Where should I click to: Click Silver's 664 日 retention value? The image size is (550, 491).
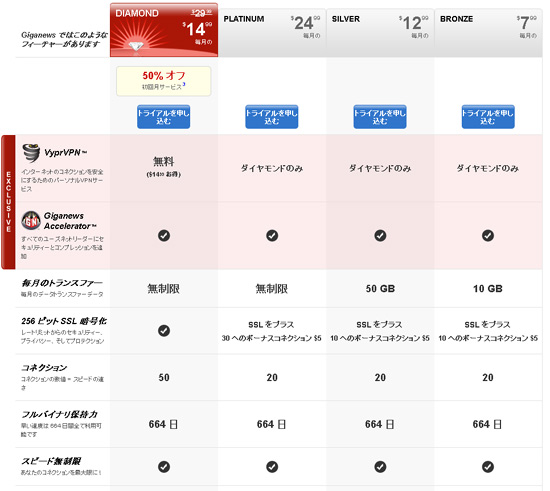(380, 424)
